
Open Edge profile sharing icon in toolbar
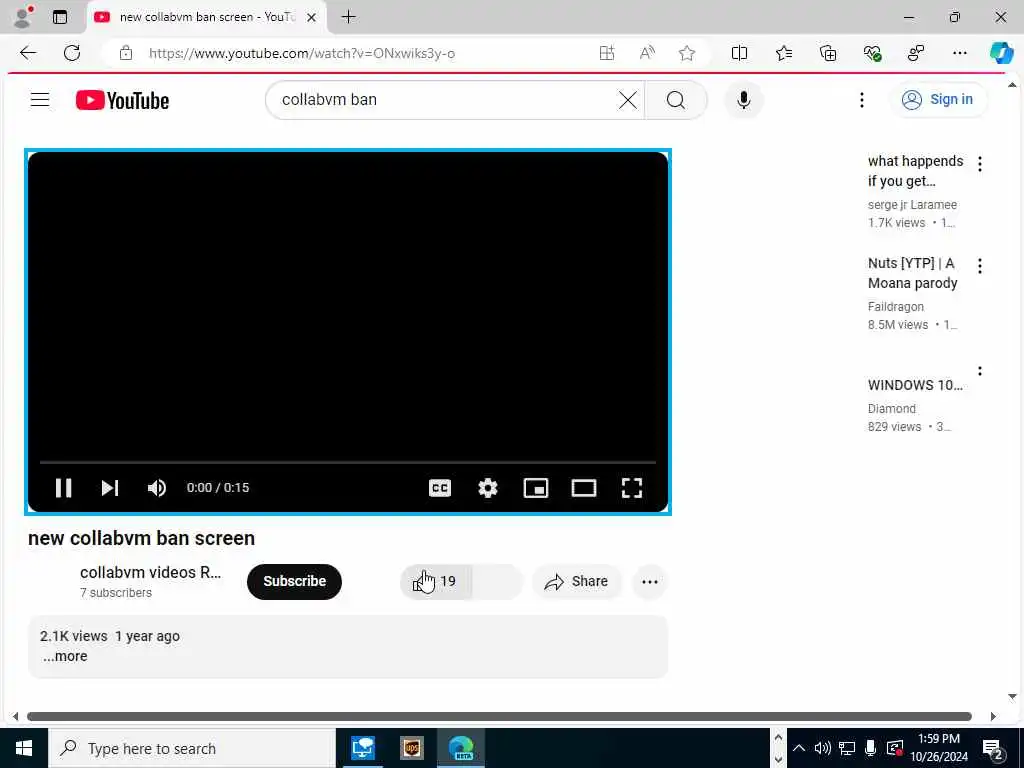pyautogui.click(x=916, y=54)
